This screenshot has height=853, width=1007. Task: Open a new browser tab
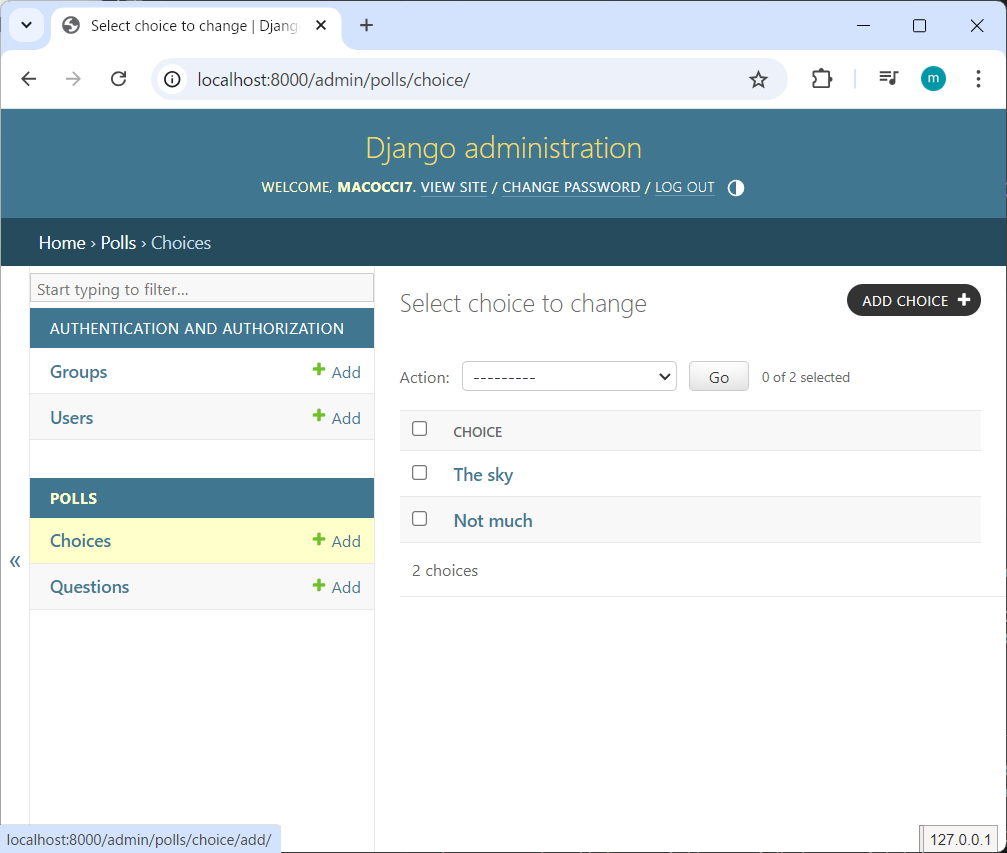[x=366, y=25]
